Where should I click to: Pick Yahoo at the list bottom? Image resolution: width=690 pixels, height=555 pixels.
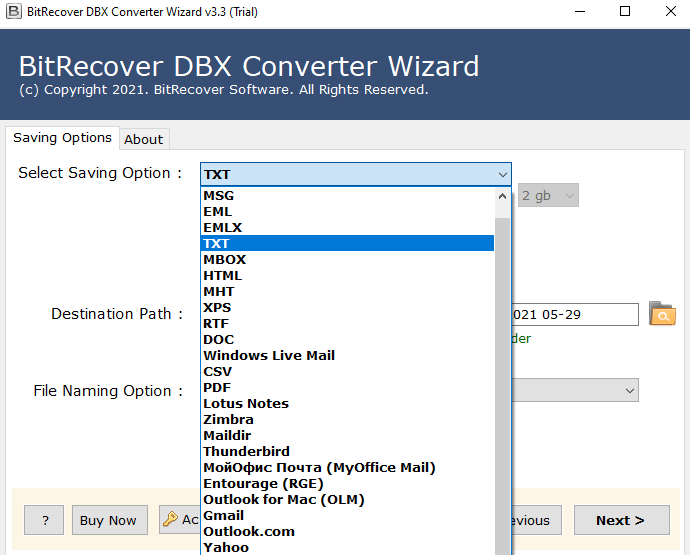click(347, 547)
